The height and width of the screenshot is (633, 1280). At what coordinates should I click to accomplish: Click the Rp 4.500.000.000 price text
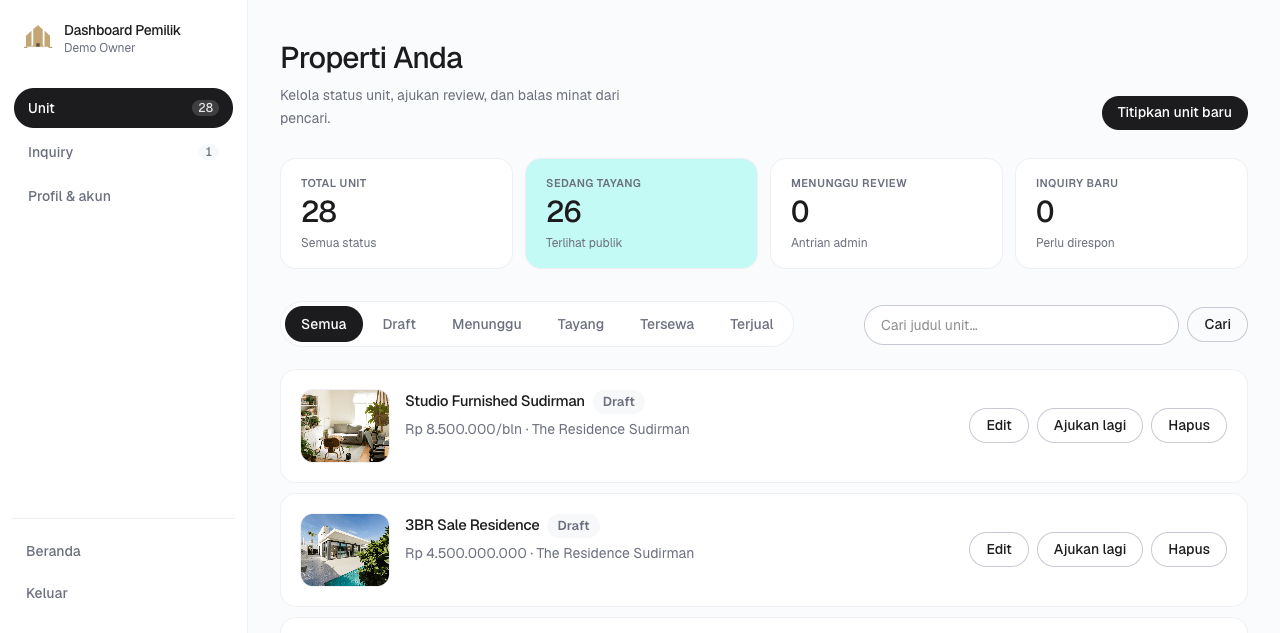(x=466, y=553)
